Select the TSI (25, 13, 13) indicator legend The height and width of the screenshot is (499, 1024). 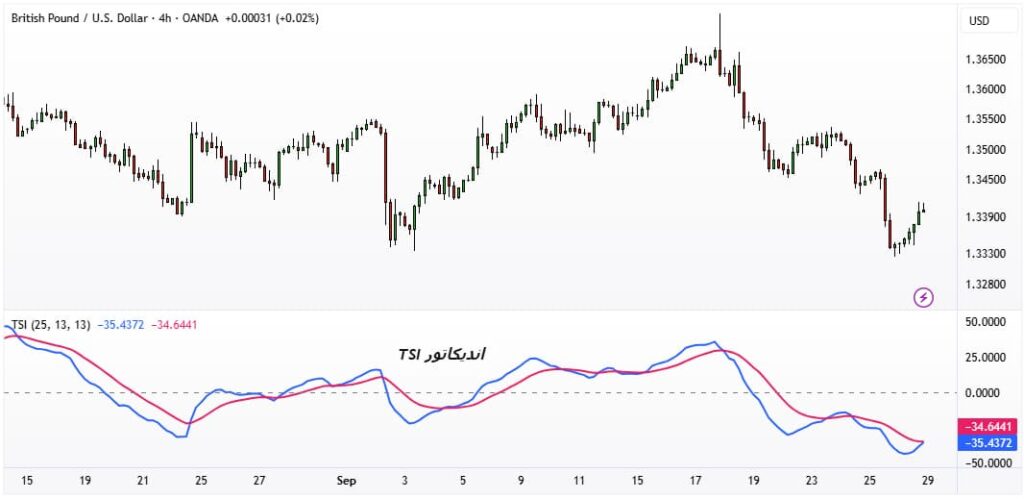[x=51, y=325]
